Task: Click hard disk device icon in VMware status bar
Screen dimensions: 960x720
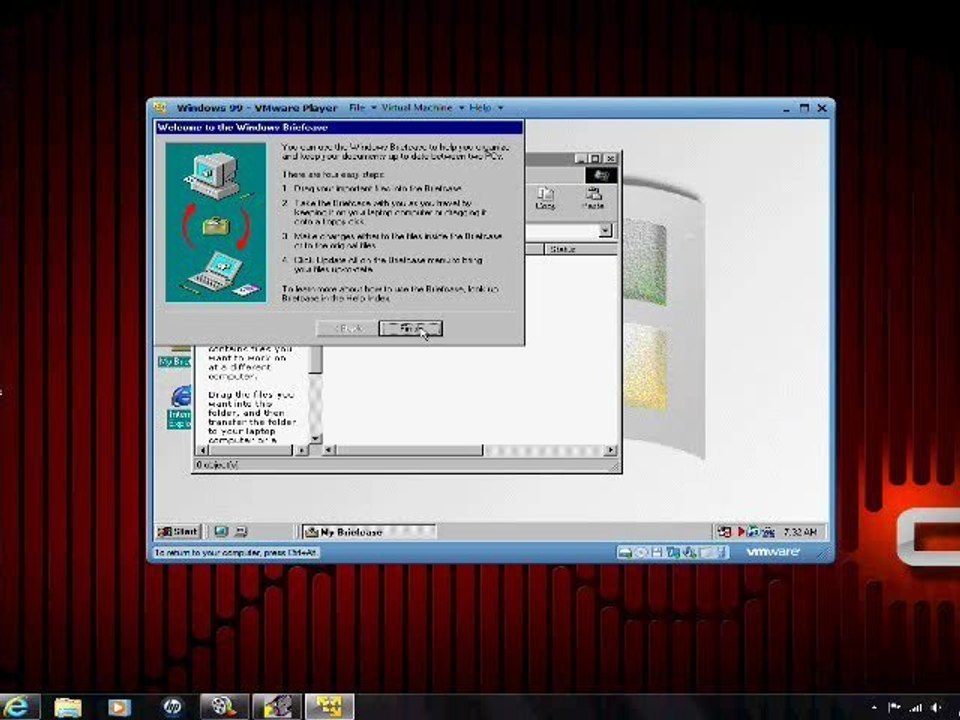Action: click(x=624, y=552)
